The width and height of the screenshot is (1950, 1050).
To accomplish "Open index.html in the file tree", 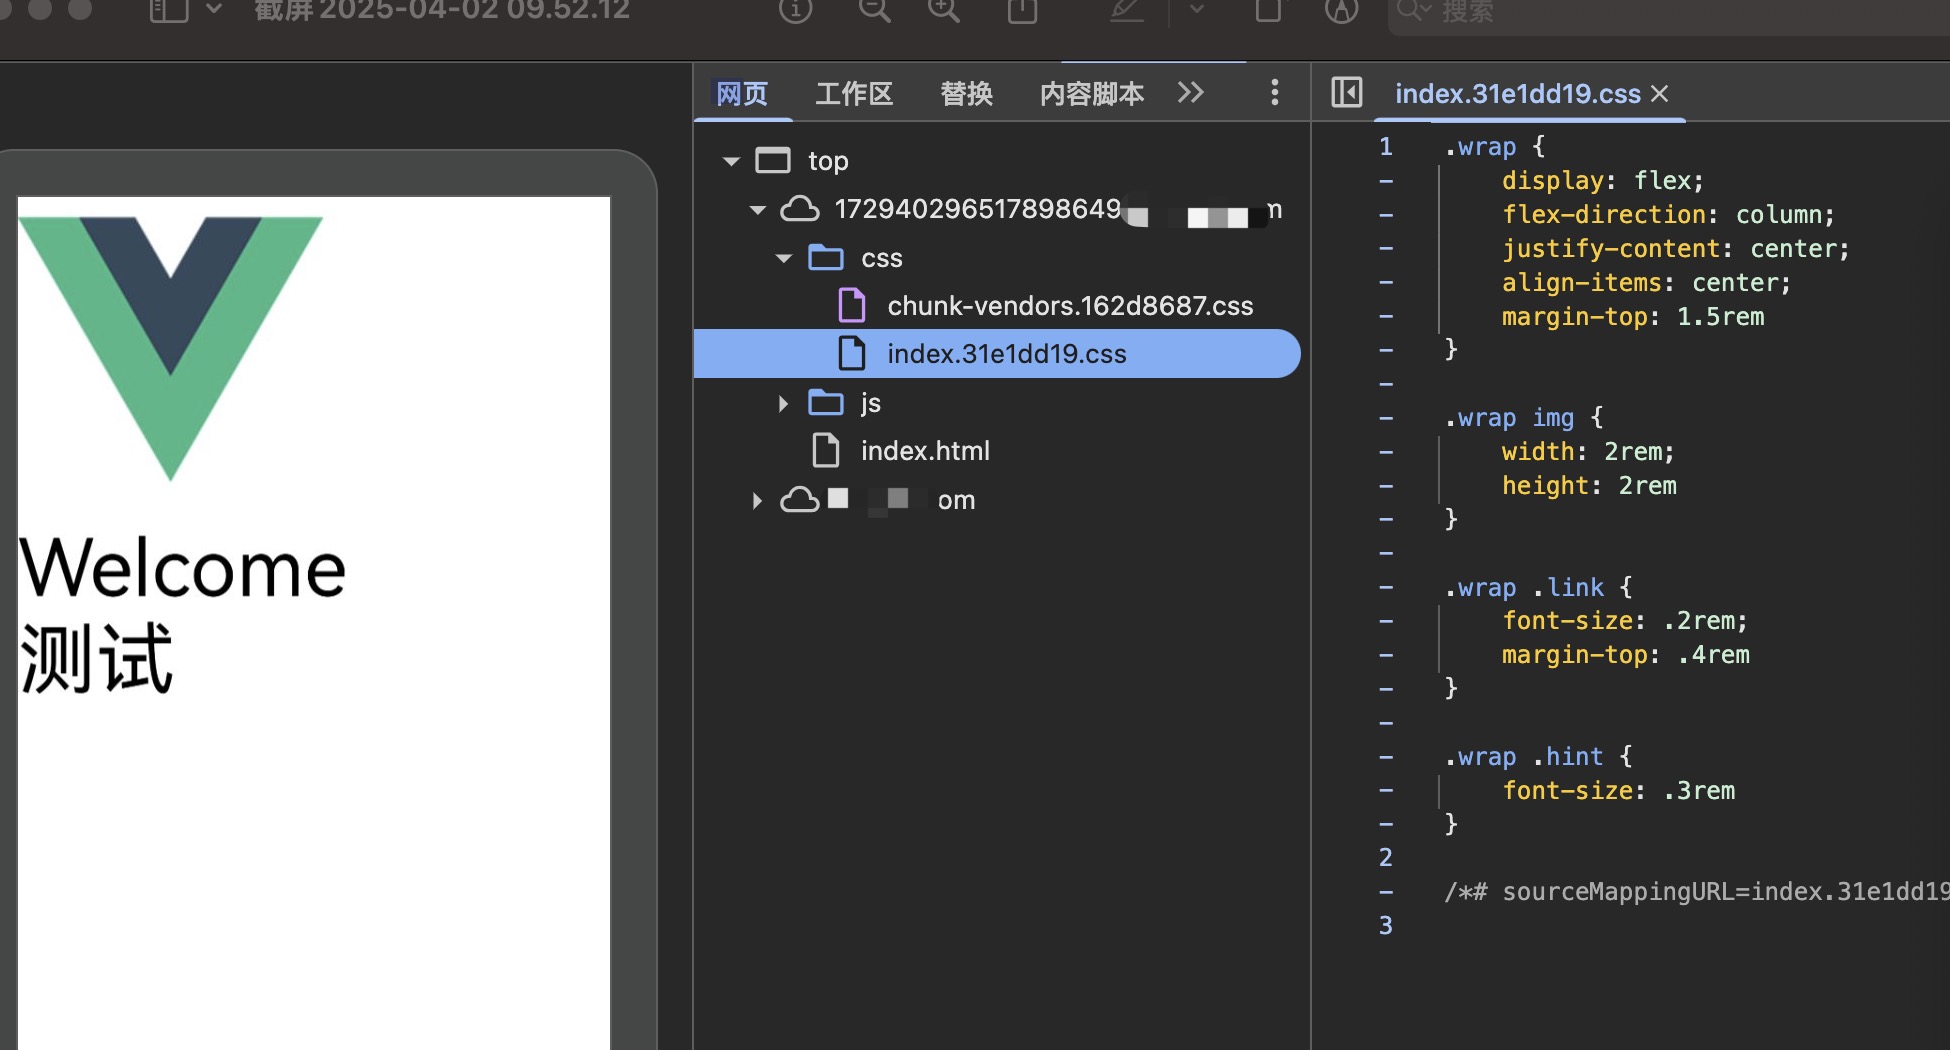I will point(925,451).
